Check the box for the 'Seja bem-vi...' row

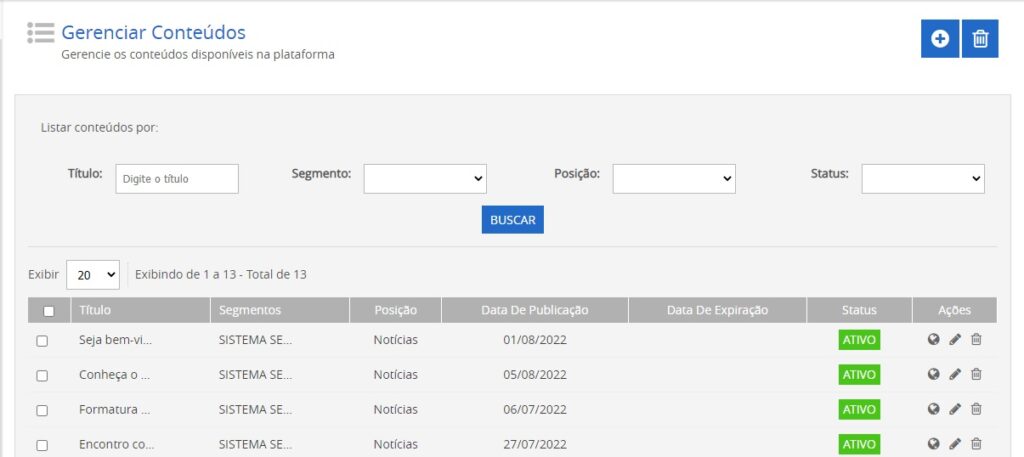[42, 341]
